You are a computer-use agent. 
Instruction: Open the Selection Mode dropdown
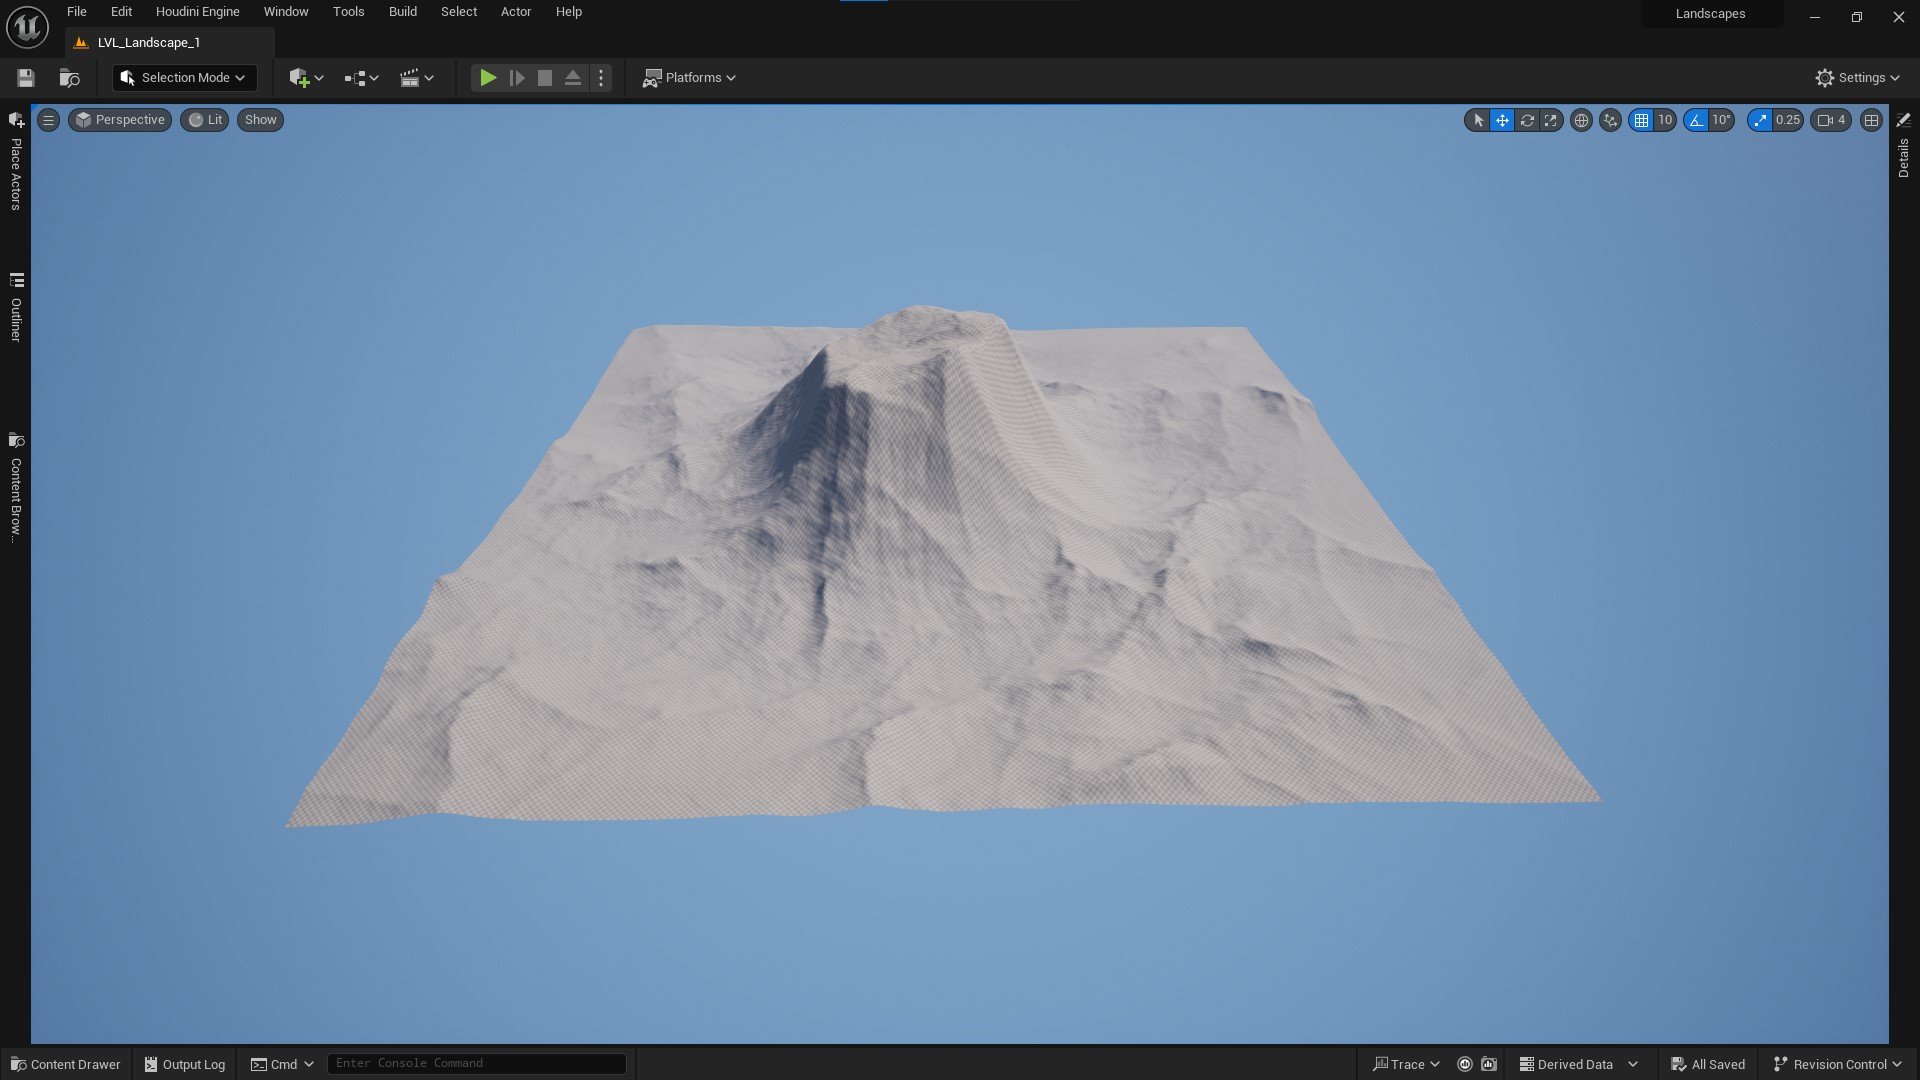tap(184, 78)
